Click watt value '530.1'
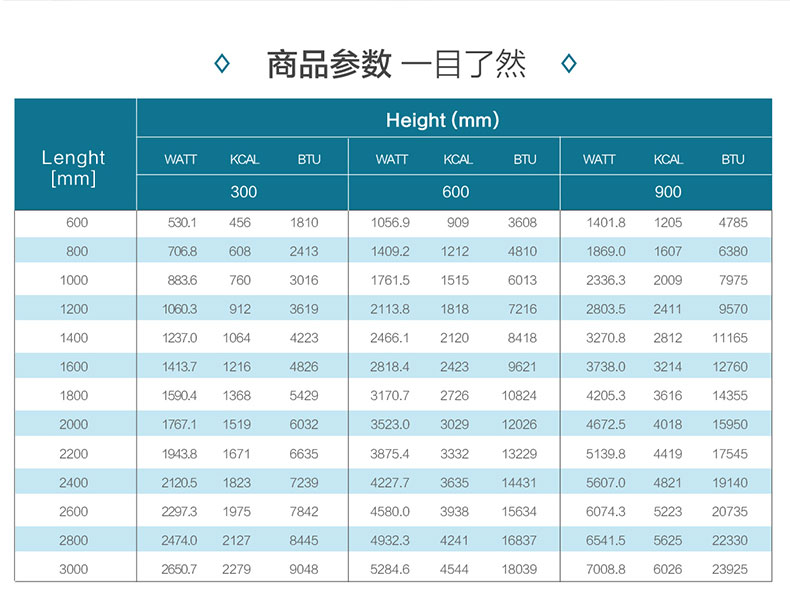 182,223
